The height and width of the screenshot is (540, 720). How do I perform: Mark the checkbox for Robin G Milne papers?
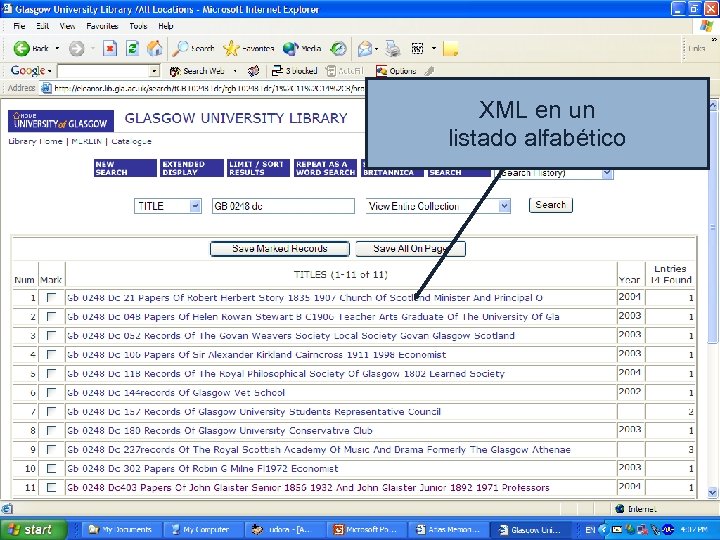tap(51, 468)
